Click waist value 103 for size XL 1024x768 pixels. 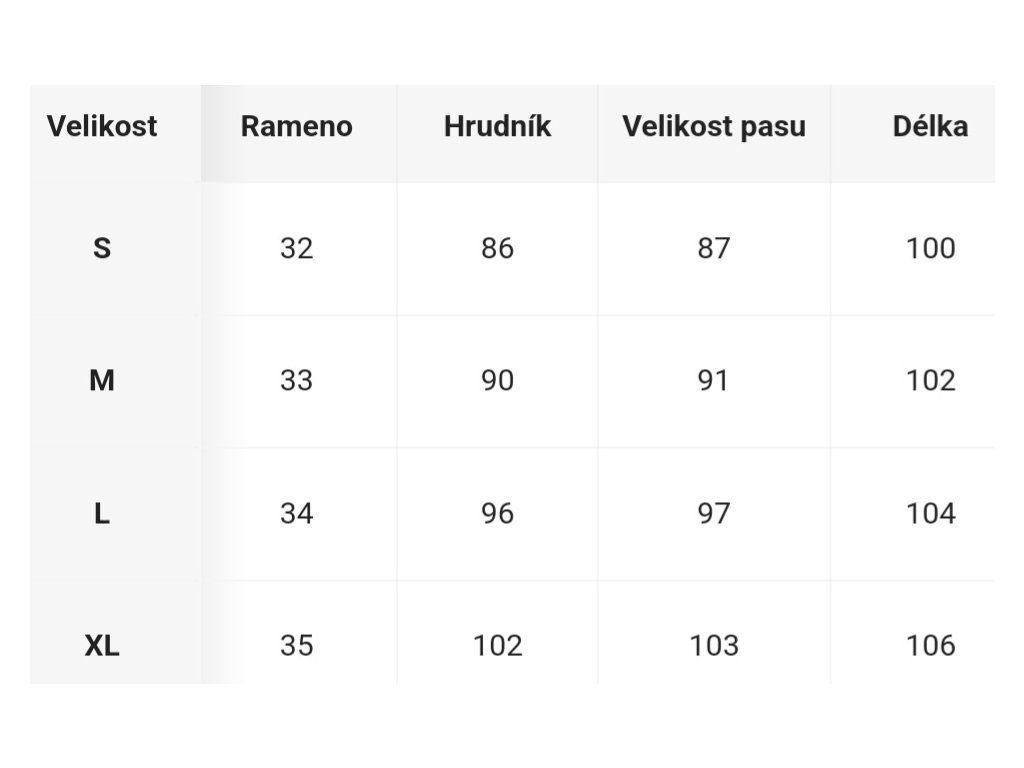point(714,646)
